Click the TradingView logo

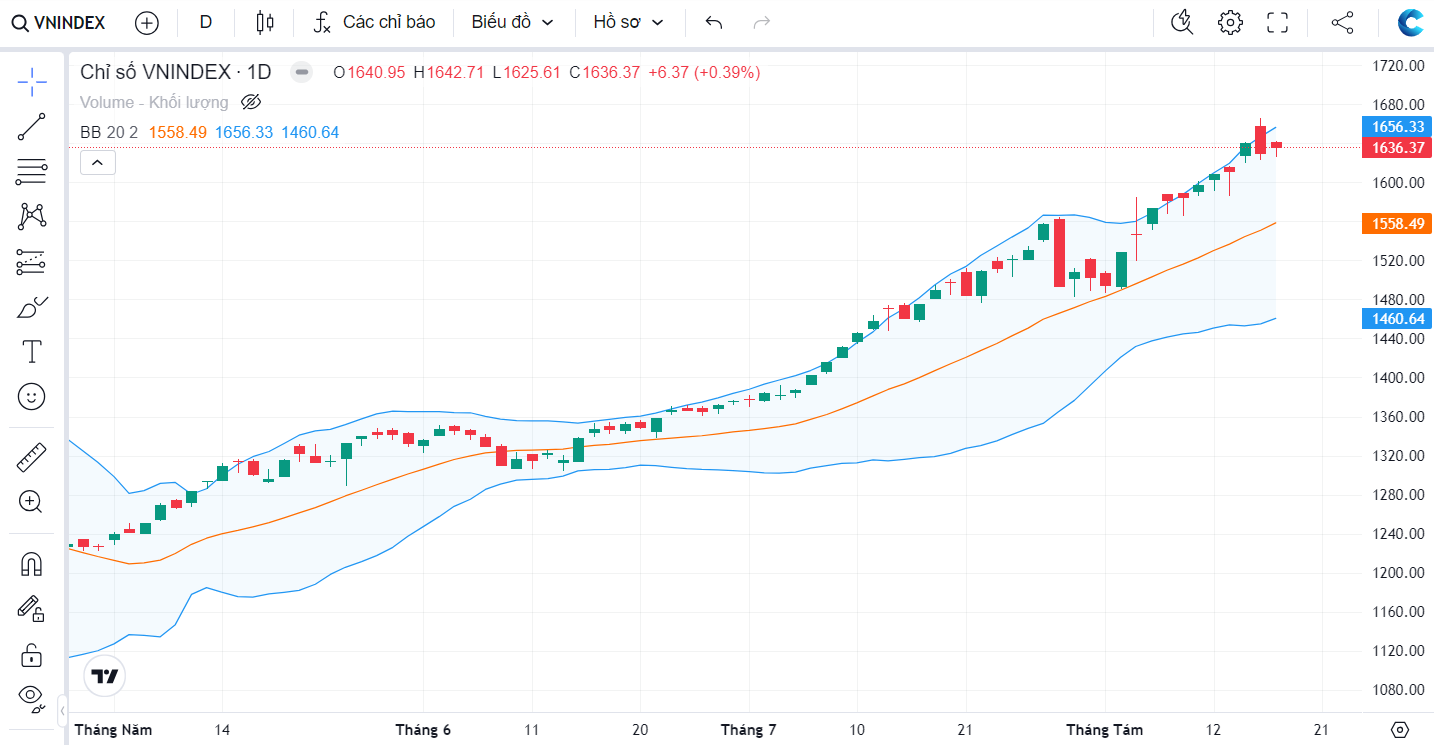[104, 676]
